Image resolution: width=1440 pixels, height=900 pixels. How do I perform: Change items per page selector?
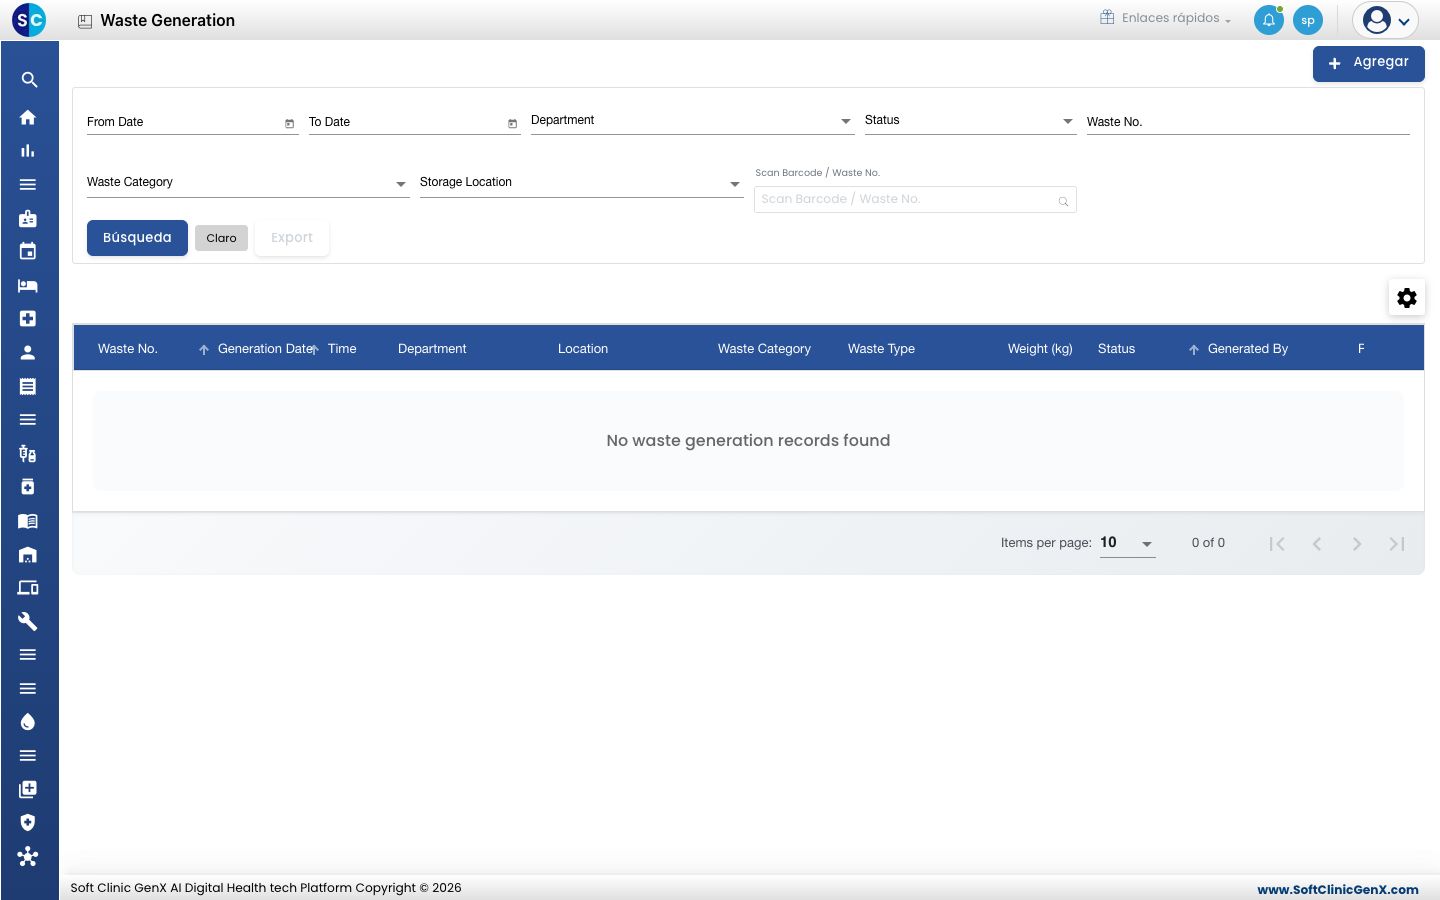[x=1127, y=543]
